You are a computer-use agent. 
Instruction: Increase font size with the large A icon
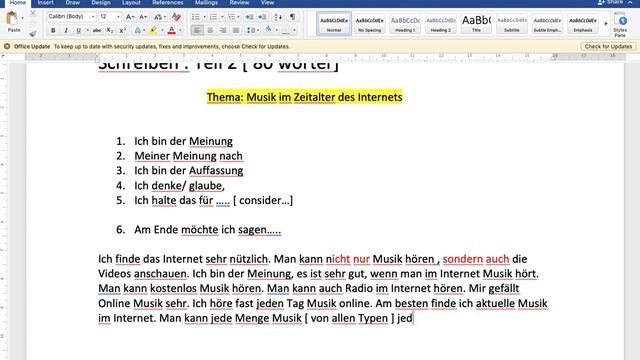tap(130, 17)
